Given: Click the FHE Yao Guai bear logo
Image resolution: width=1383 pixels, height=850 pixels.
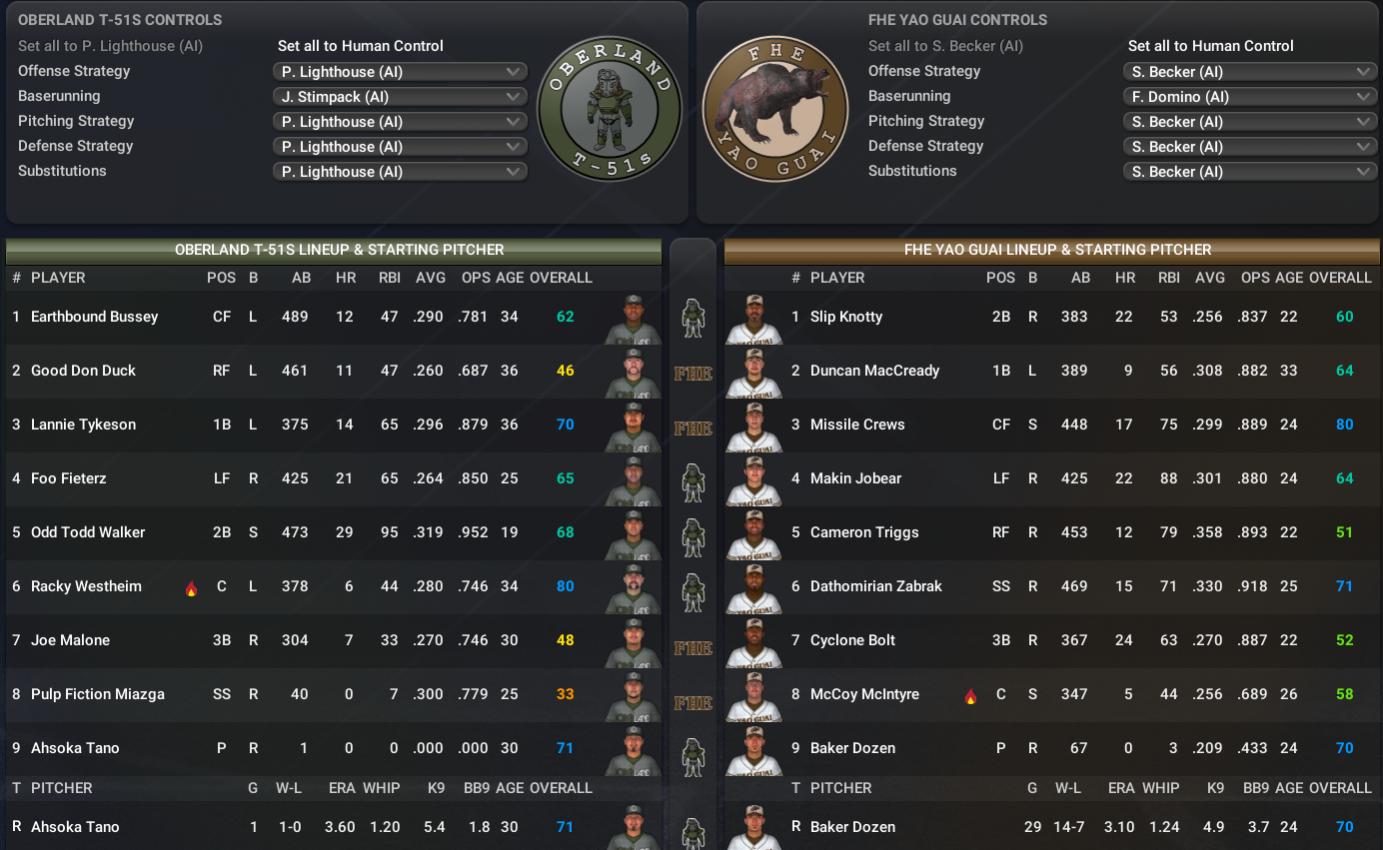Looking at the screenshot, I should click(x=775, y=109).
